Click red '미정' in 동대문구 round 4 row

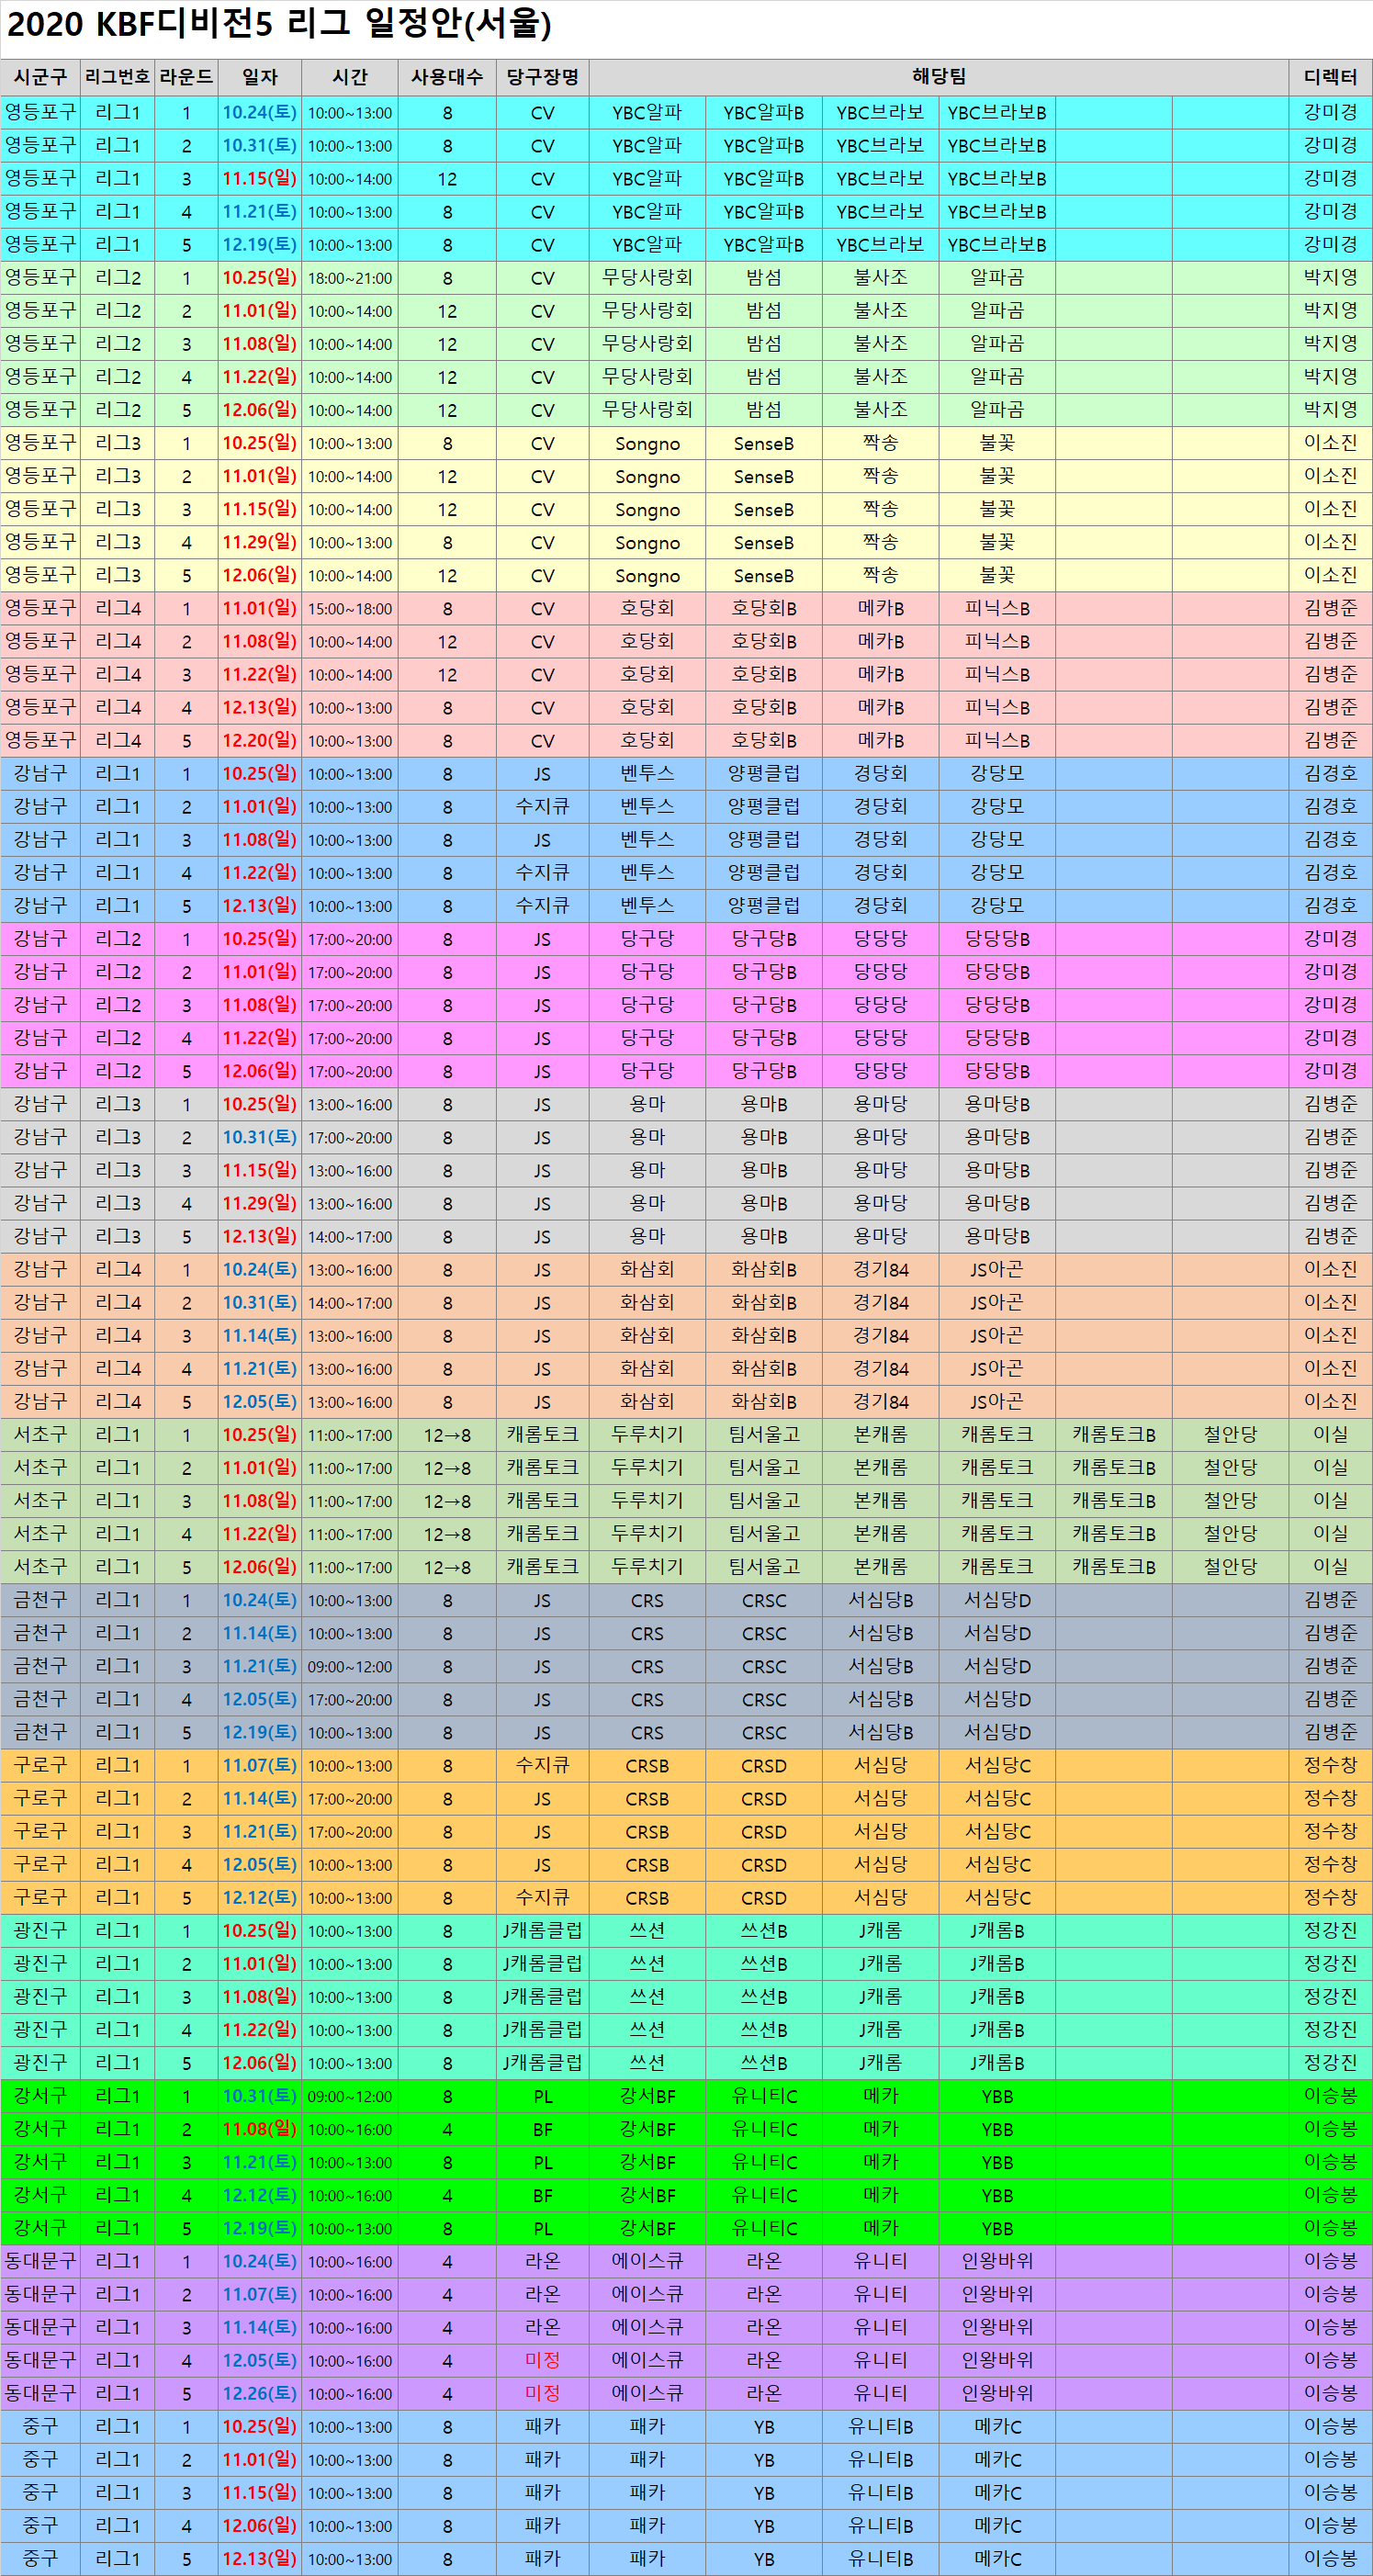pos(542,2360)
